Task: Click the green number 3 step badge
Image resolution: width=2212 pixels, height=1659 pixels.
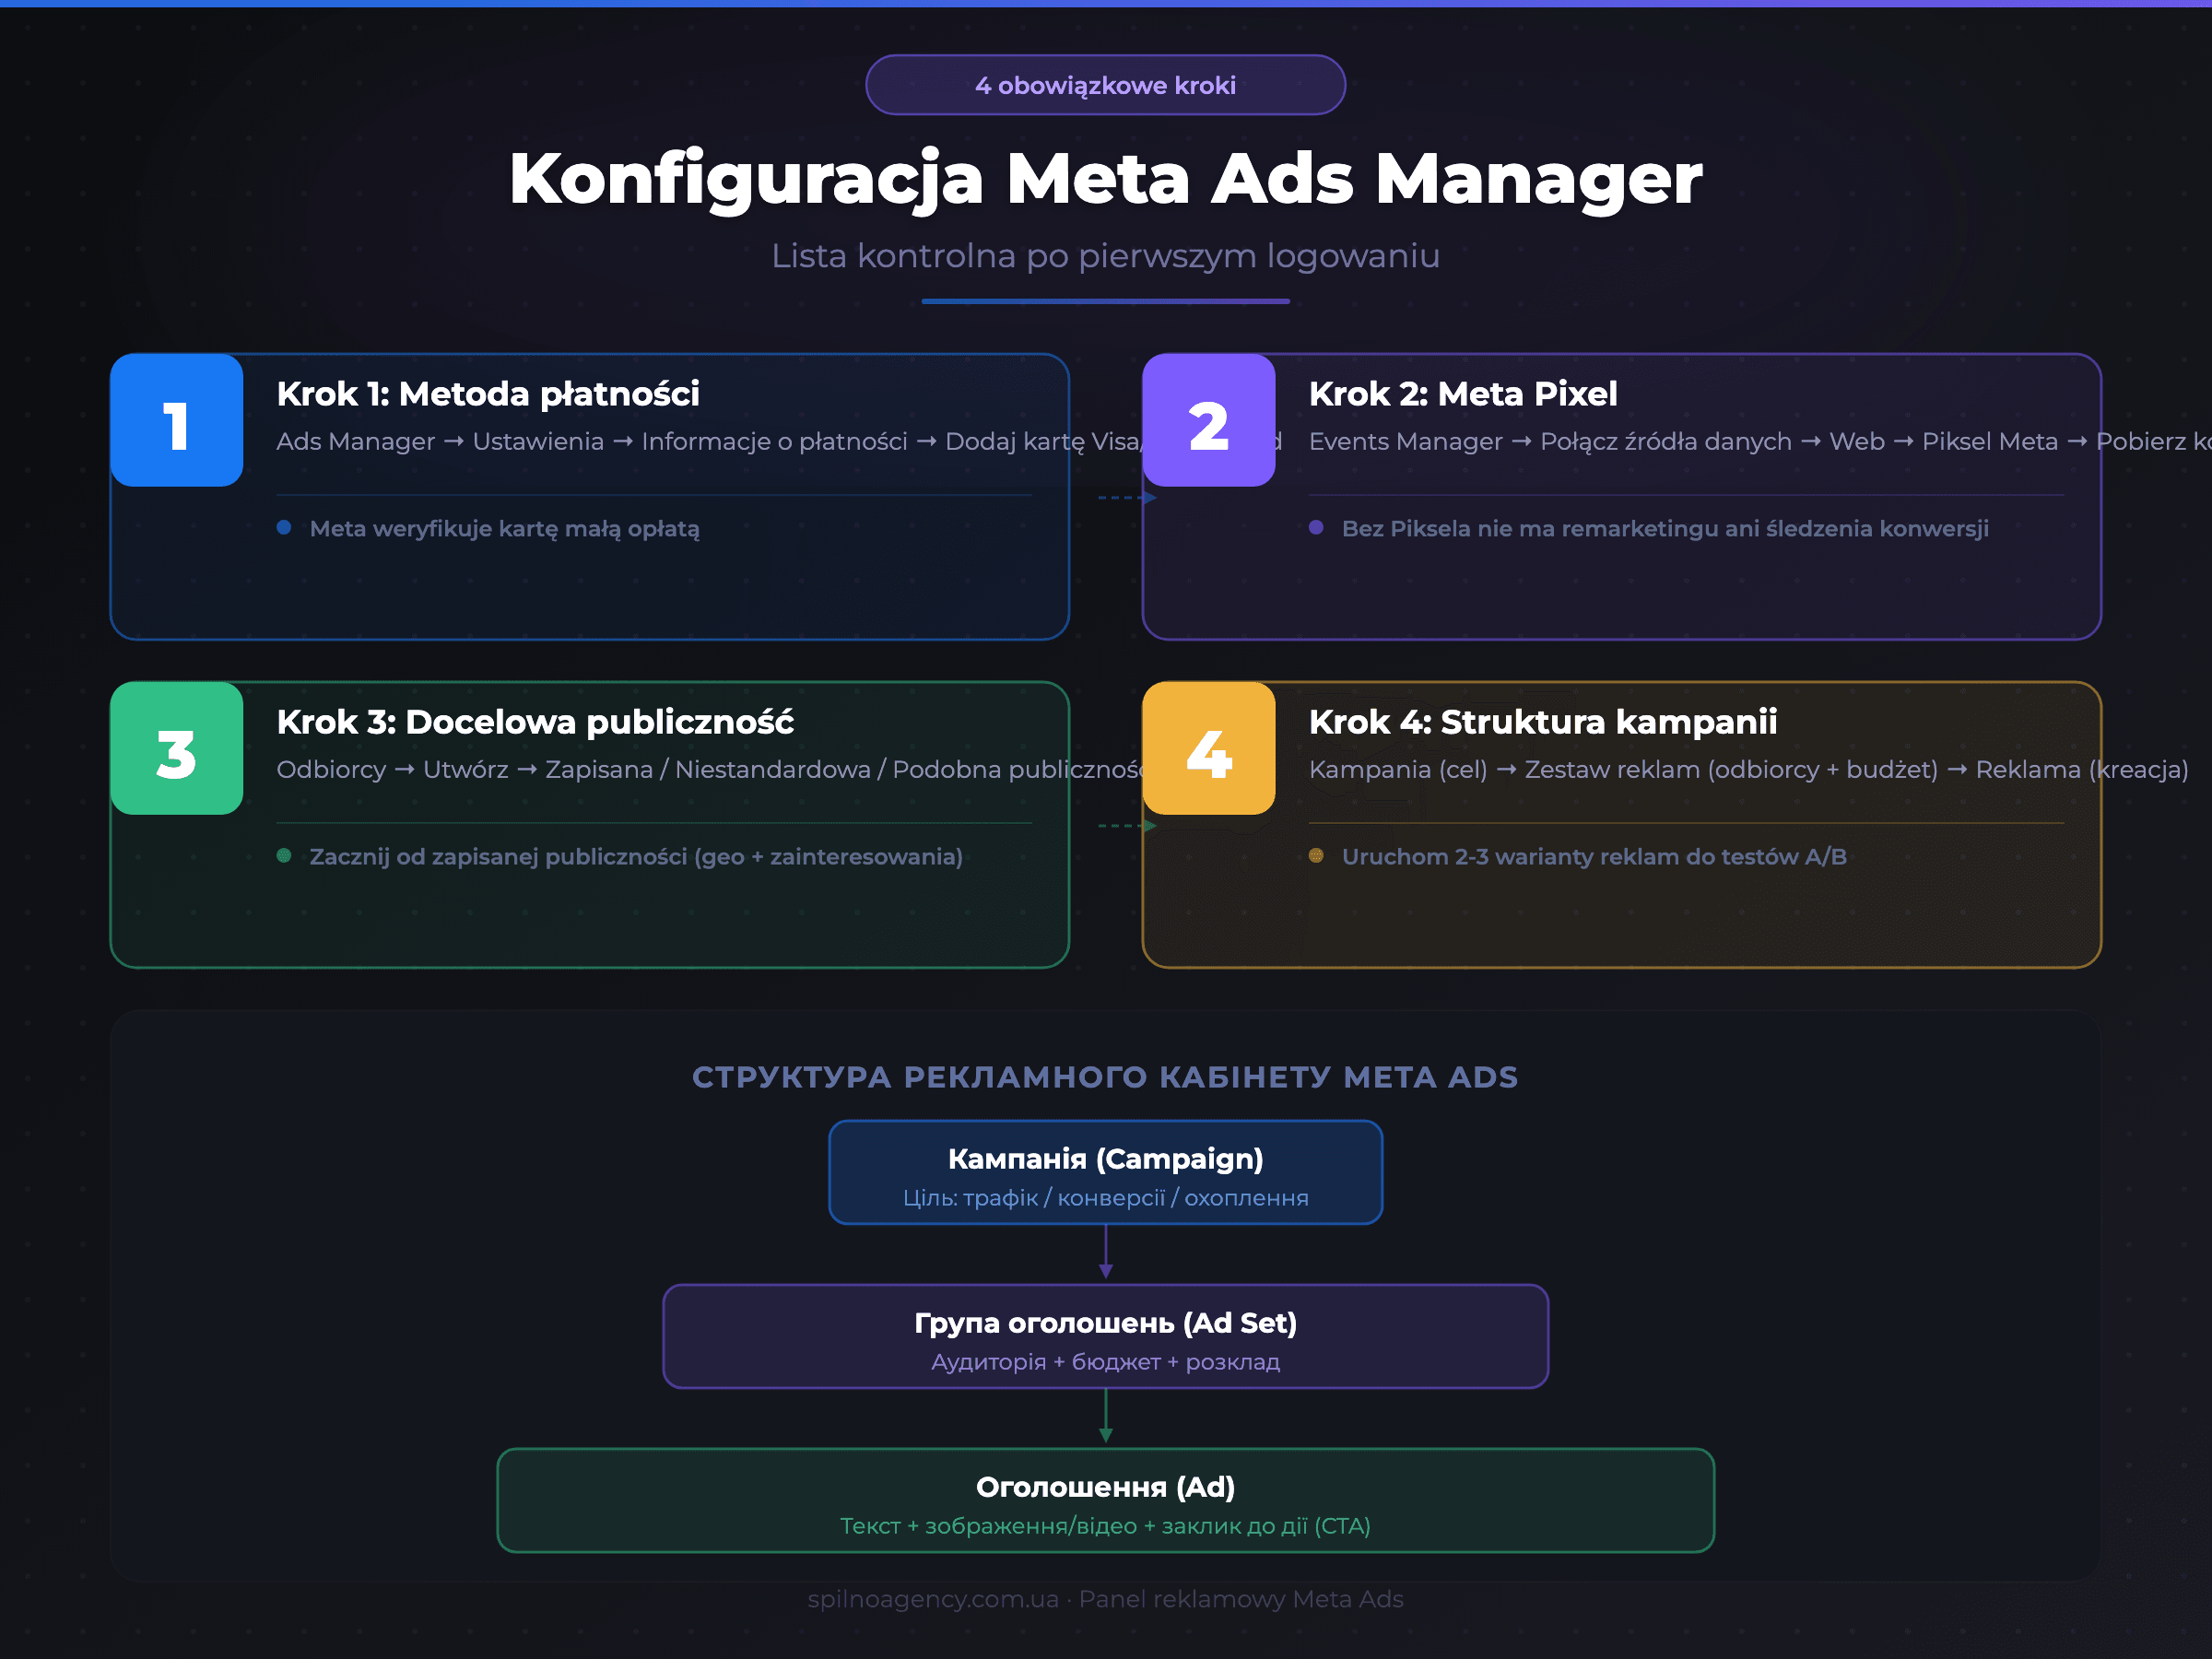Action: [x=177, y=748]
